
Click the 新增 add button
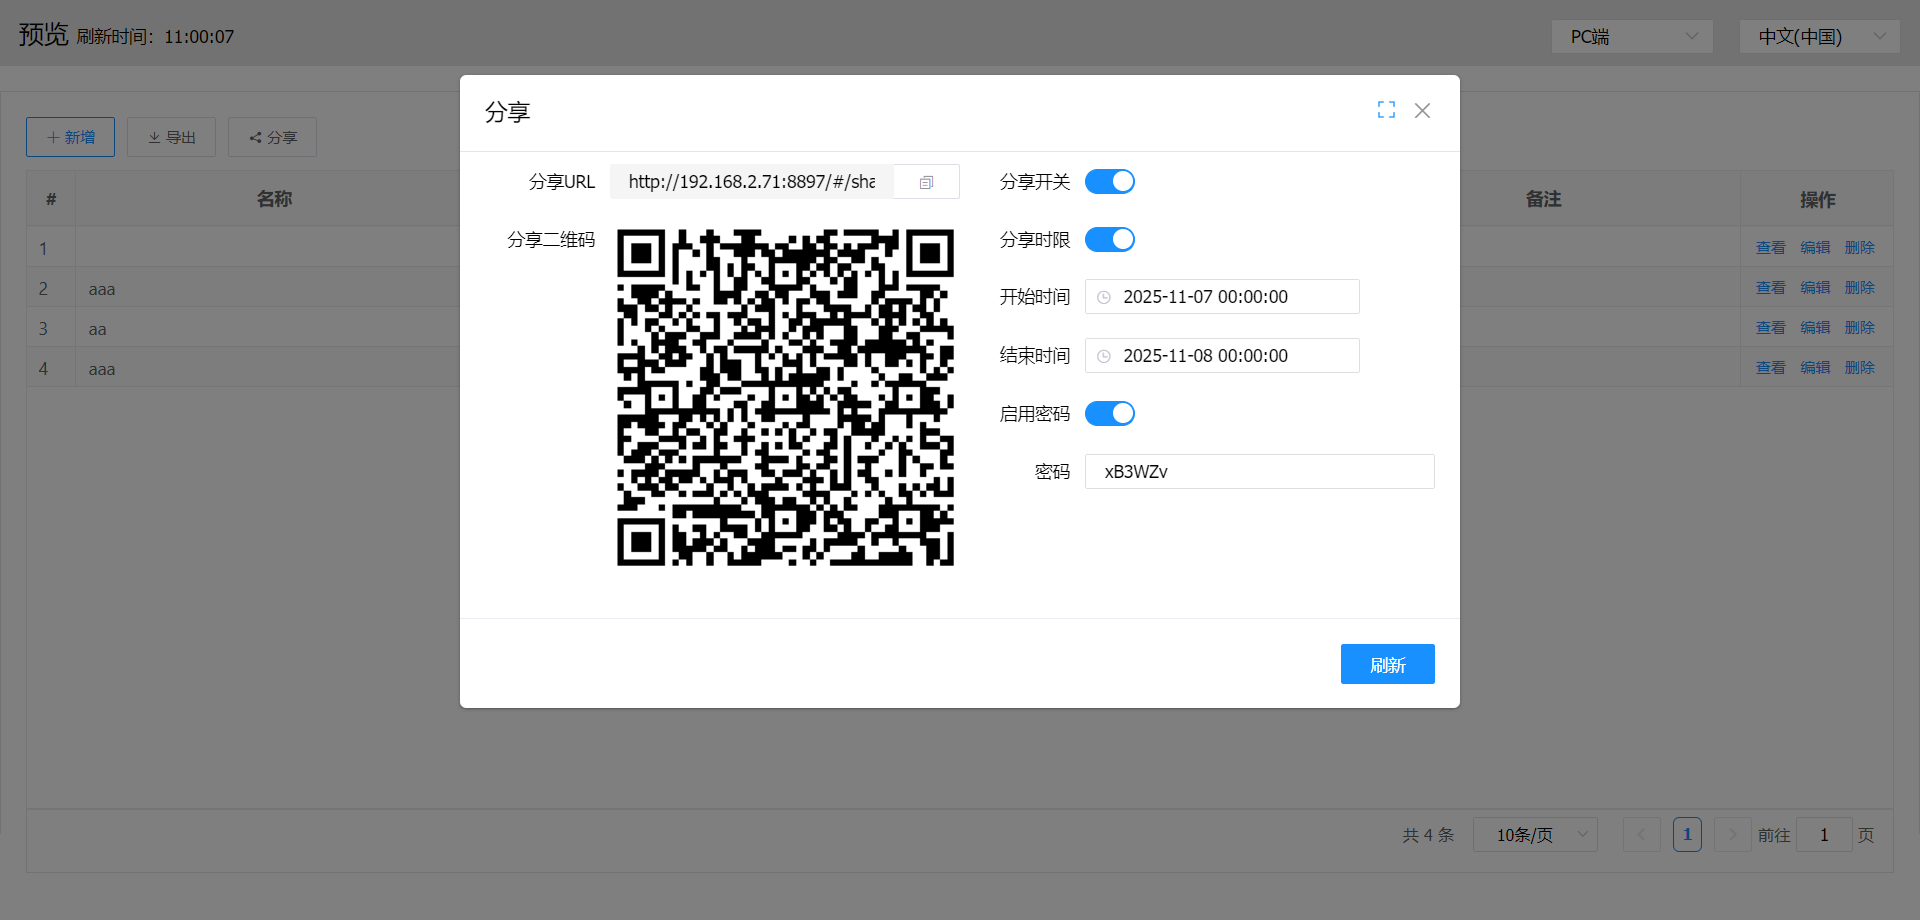click(x=70, y=137)
